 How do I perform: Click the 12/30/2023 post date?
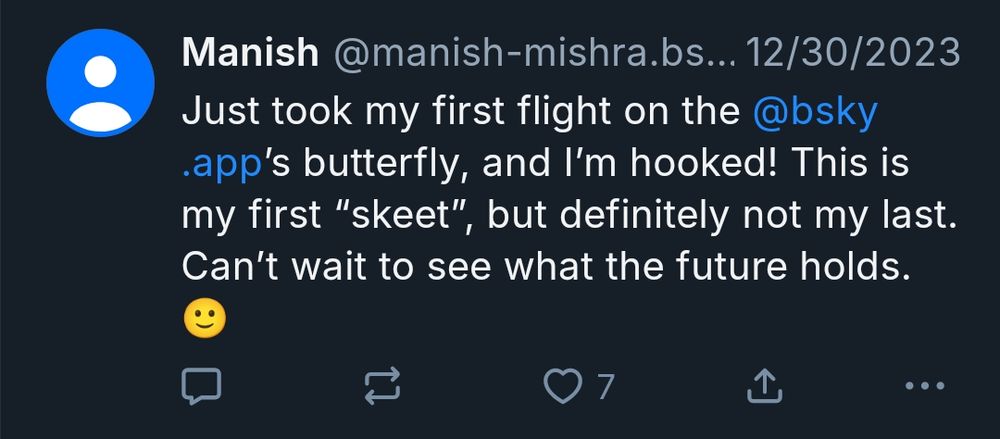pyautogui.click(x=853, y=52)
